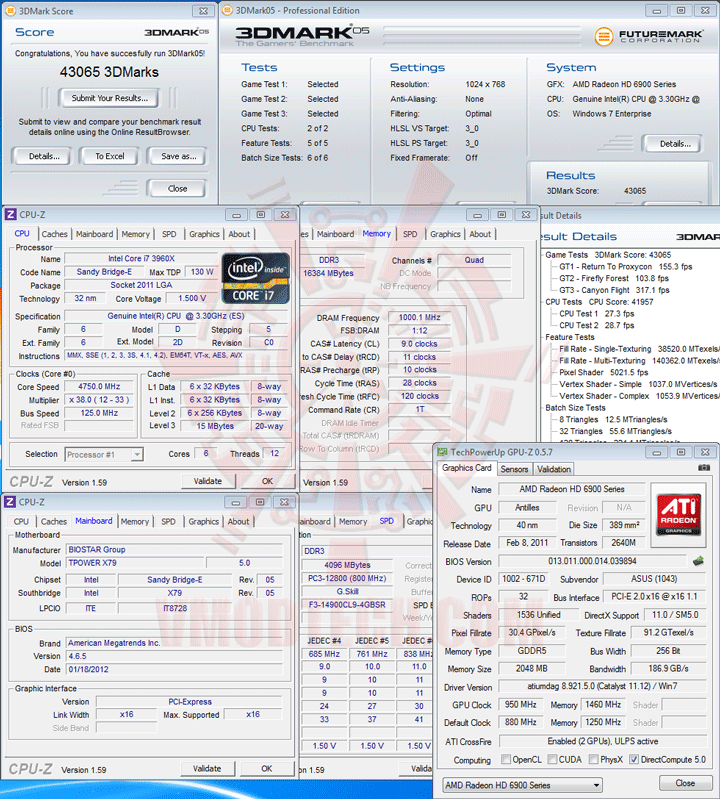Save BIOS using the green chip icon
Image resolution: width=720 pixels, height=799 pixels.
[698, 561]
